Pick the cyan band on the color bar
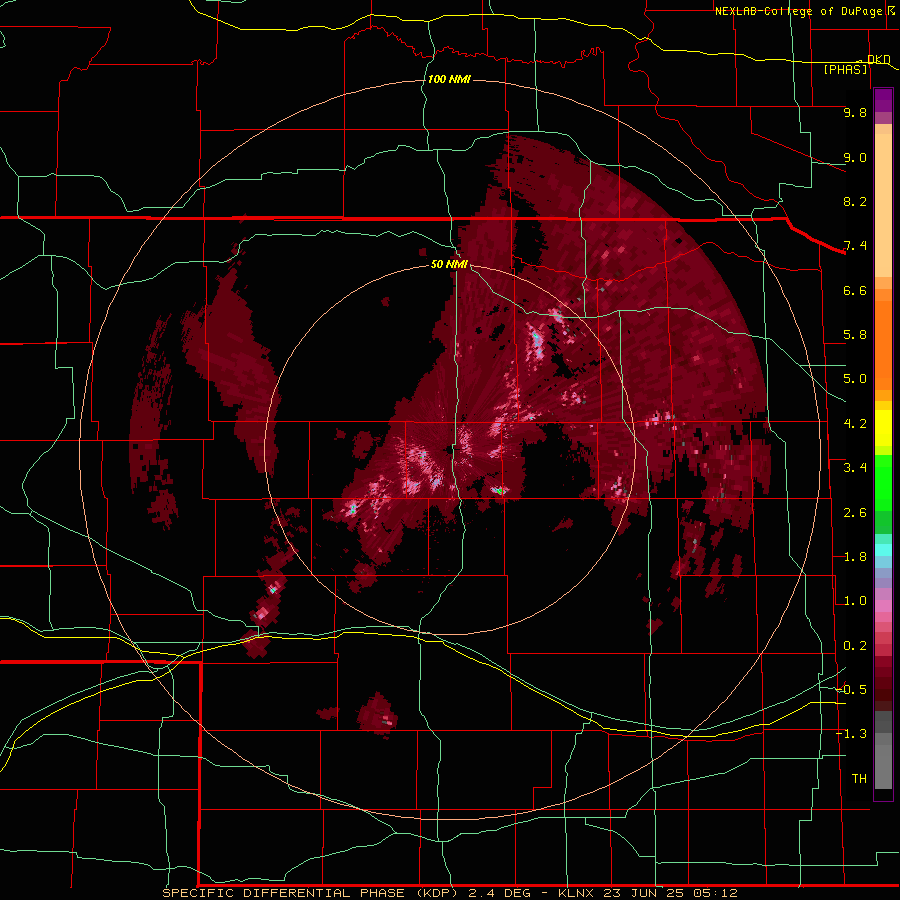 (883, 550)
